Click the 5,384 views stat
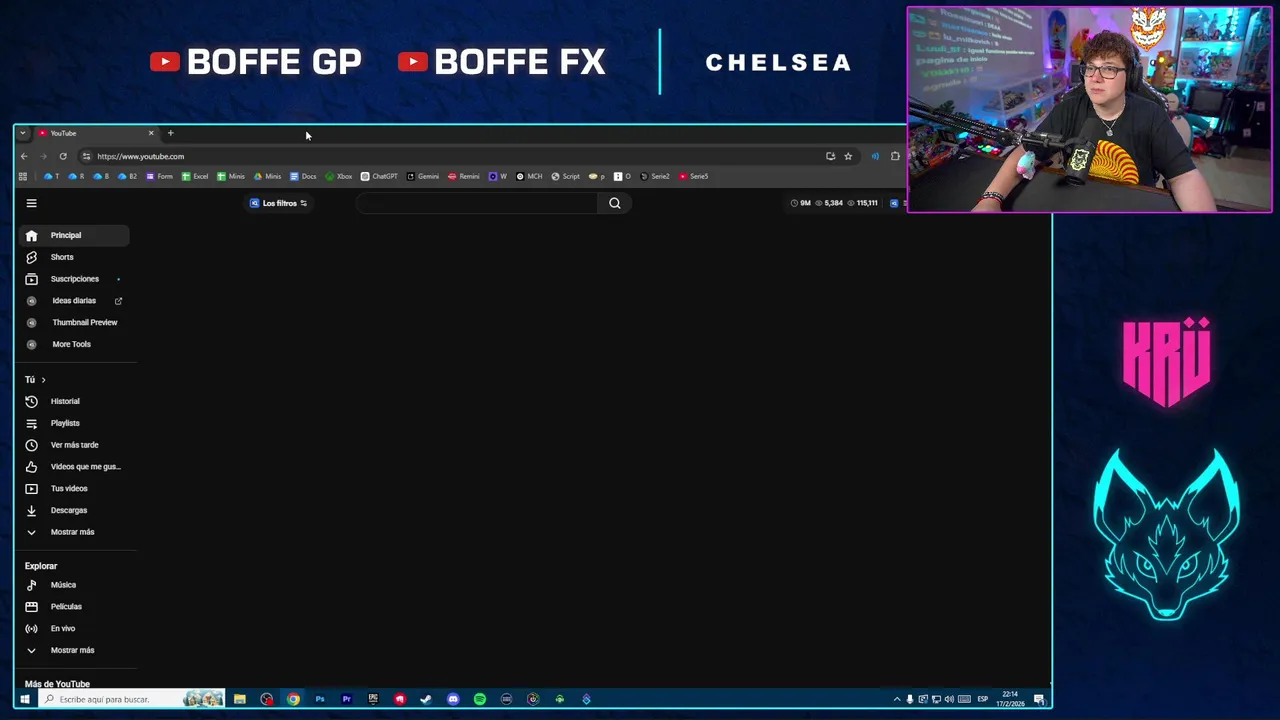 tap(829, 203)
